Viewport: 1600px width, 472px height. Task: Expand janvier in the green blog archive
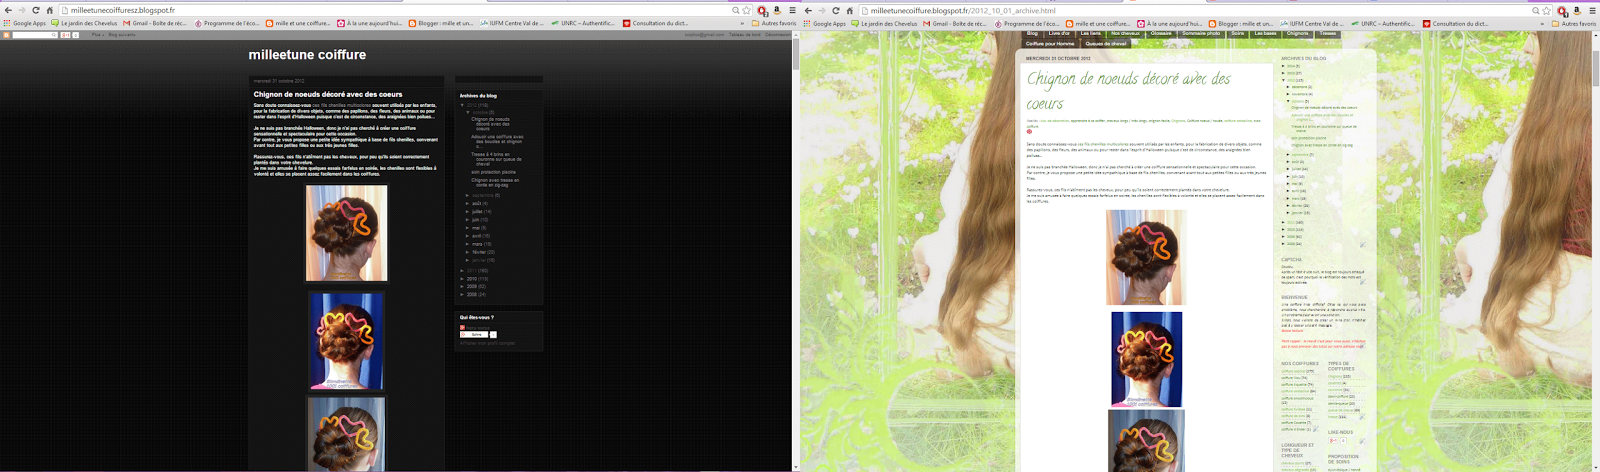point(1289,212)
